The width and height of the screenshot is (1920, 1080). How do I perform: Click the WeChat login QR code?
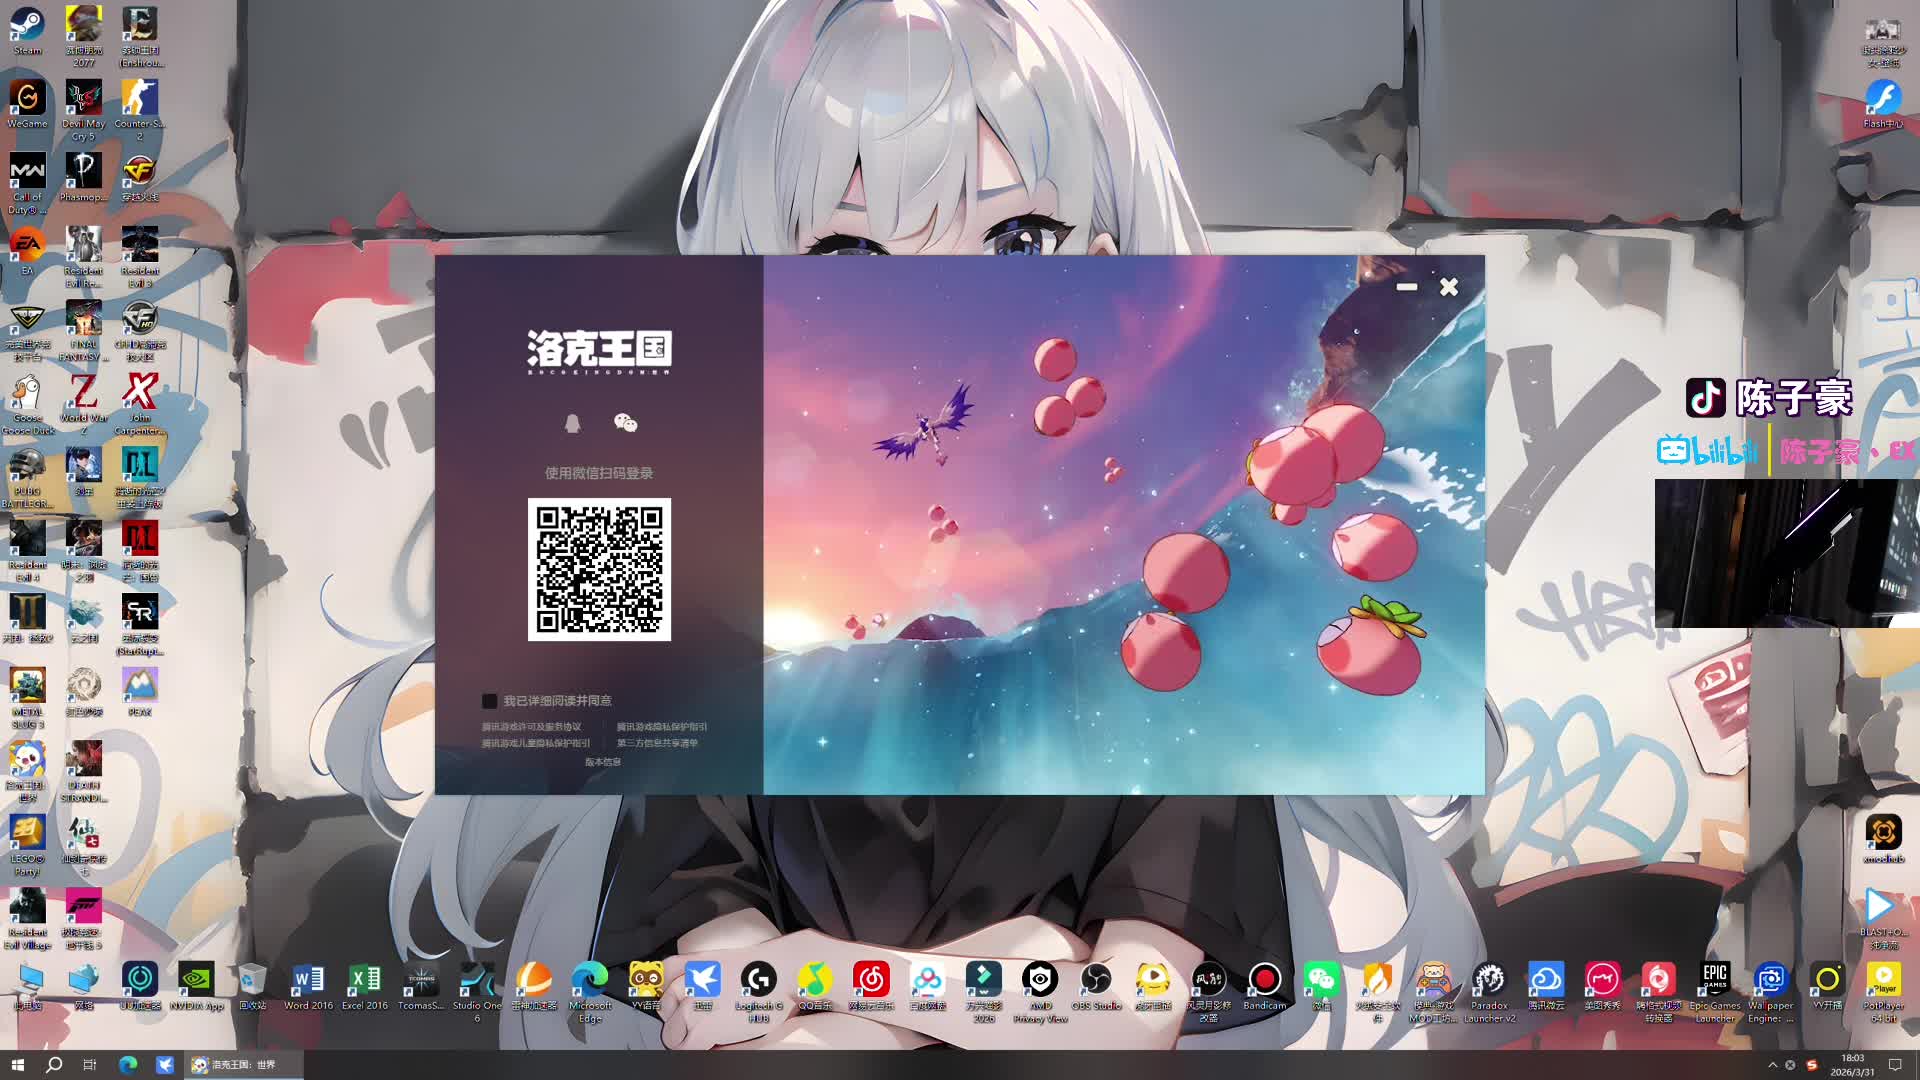pos(598,568)
